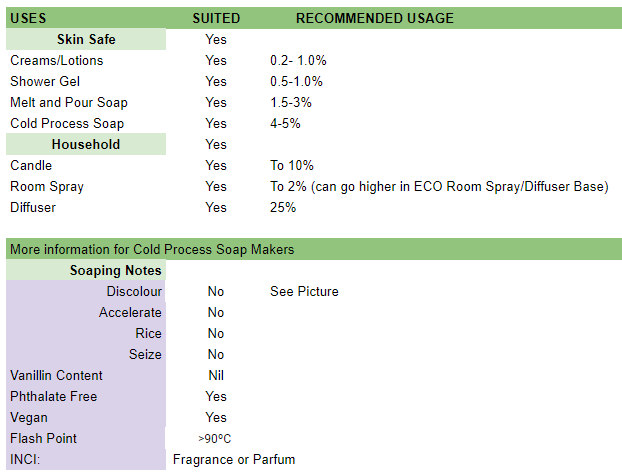Click the RECOMMENDED USAGE header
The height and width of the screenshot is (472, 622).
[x=374, y=18]
